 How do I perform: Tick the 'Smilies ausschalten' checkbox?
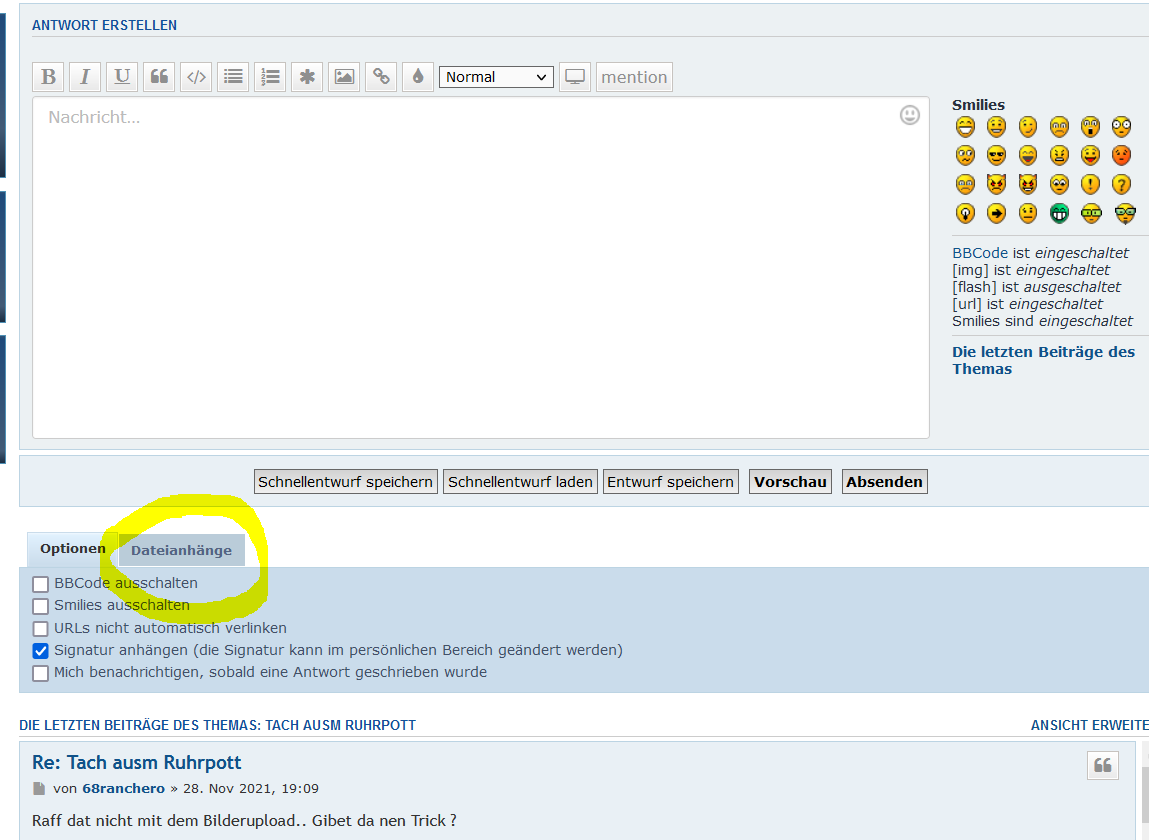pos(41,606)
